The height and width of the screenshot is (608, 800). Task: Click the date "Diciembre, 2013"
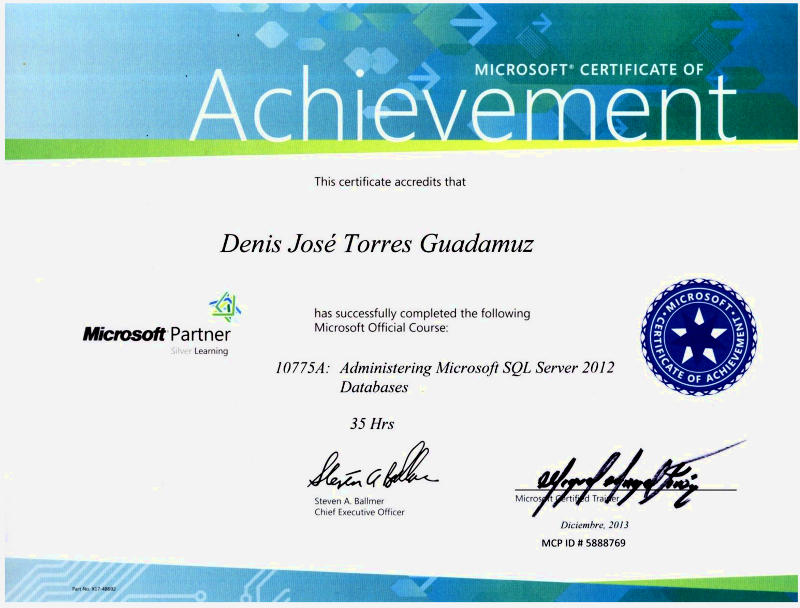[594, 525]
